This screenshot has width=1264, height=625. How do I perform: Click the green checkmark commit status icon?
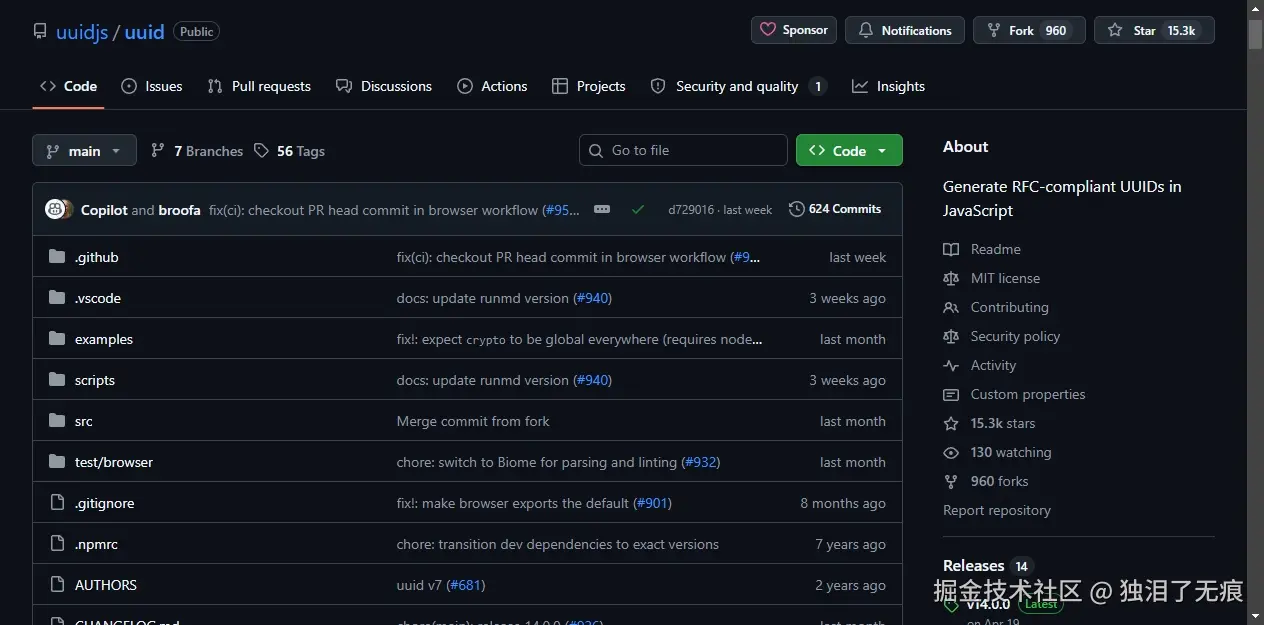click(638, 210)
